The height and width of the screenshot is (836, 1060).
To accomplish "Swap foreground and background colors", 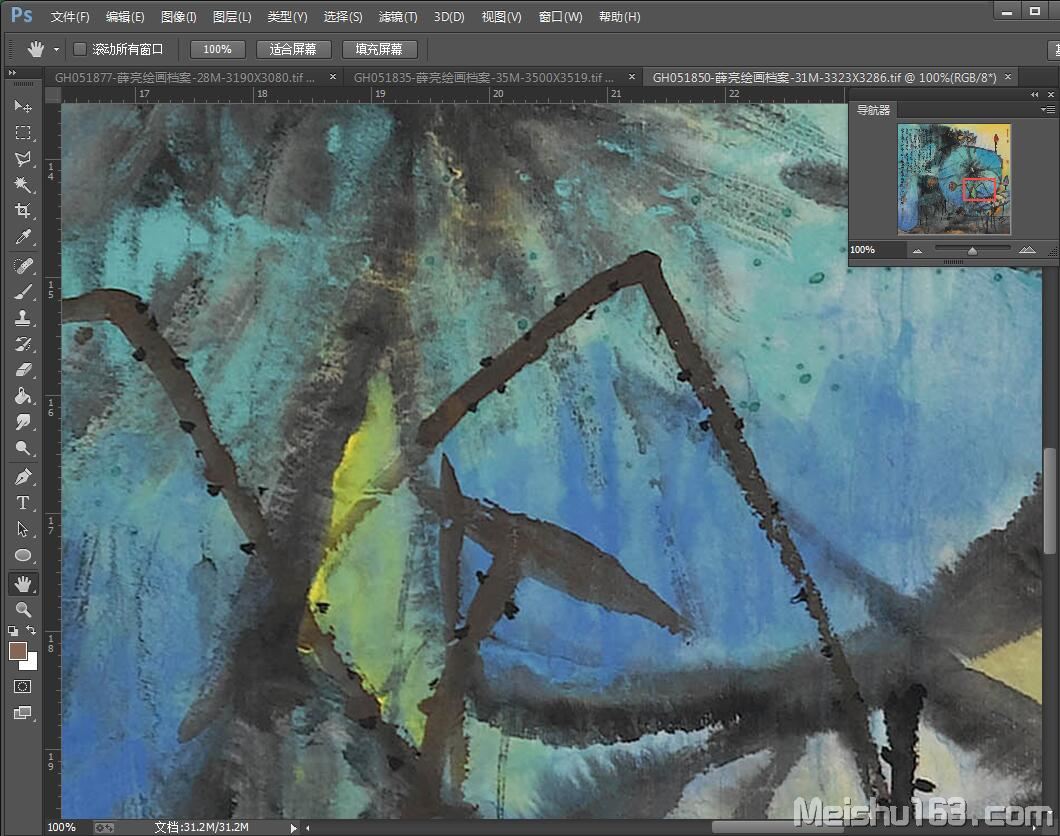I will 31,631.
